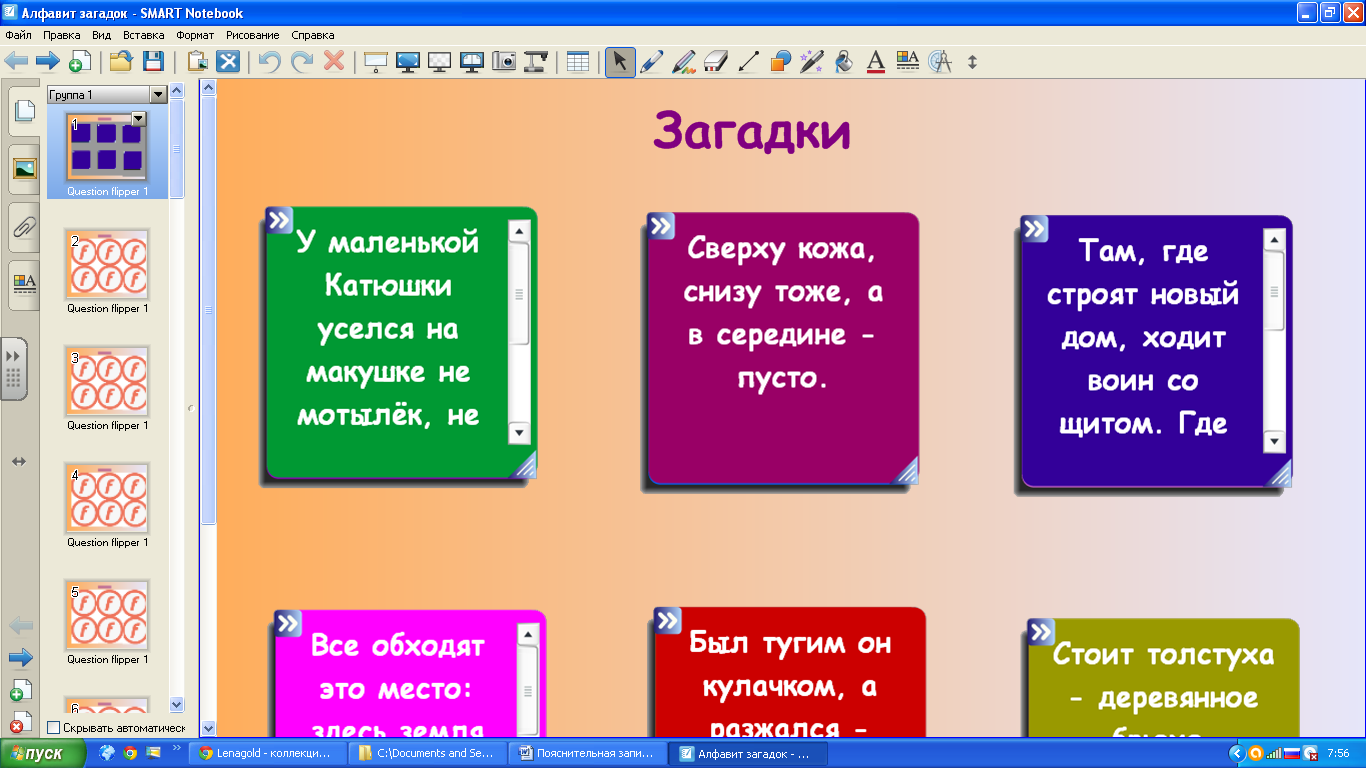Add page using sidebar bottom green plus icon
This screenshot has width=1366, height=768.
click(x=21, y=690)
